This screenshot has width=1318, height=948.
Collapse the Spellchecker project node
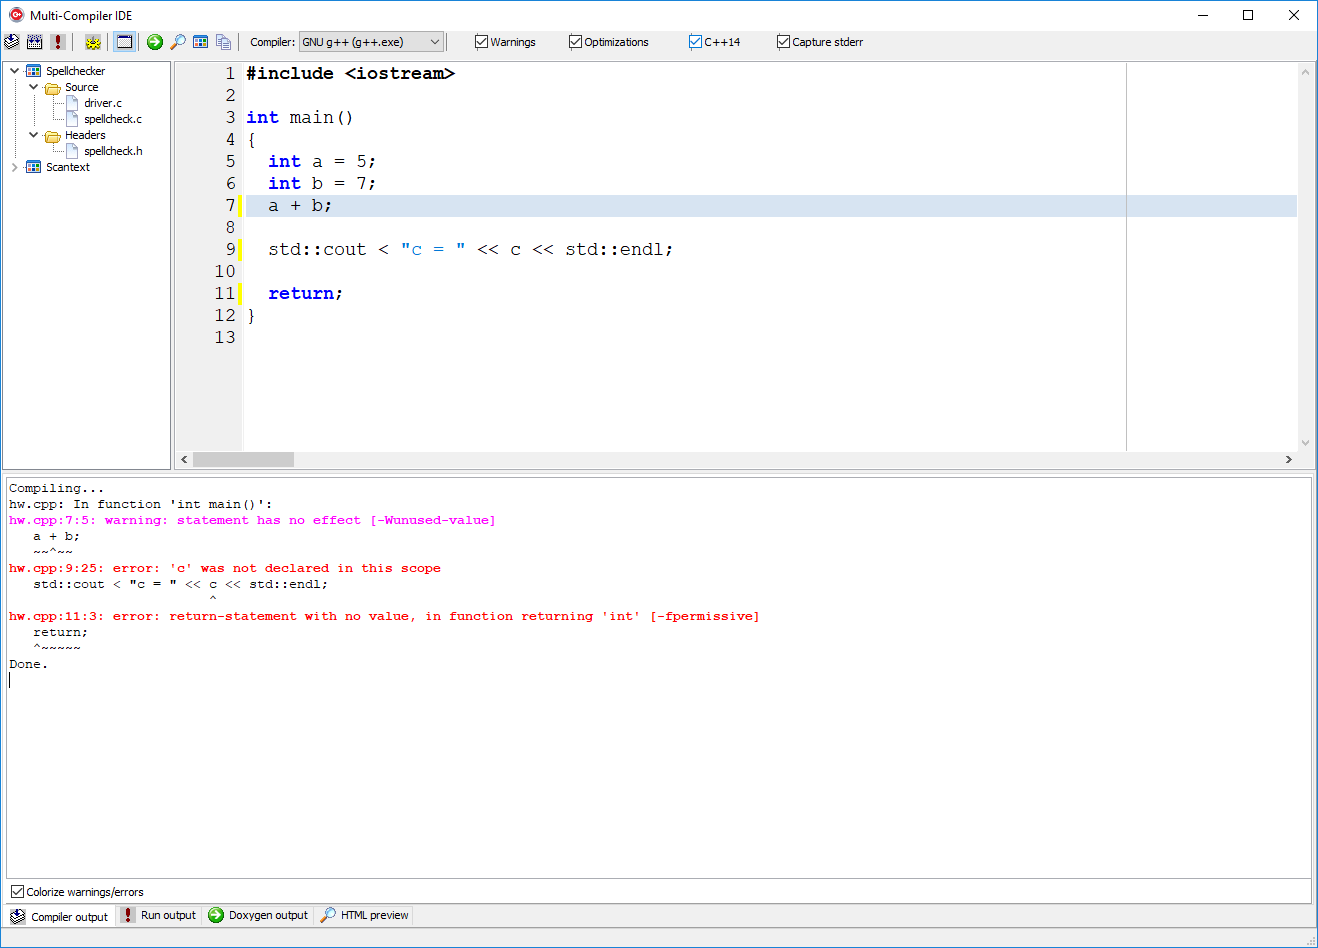click(x=14, y=71)
